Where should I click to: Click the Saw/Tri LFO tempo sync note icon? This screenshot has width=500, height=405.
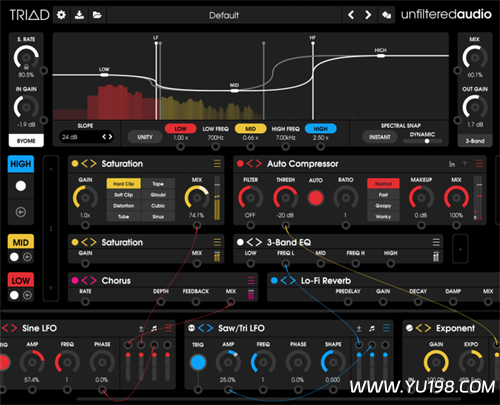point(372,329)
